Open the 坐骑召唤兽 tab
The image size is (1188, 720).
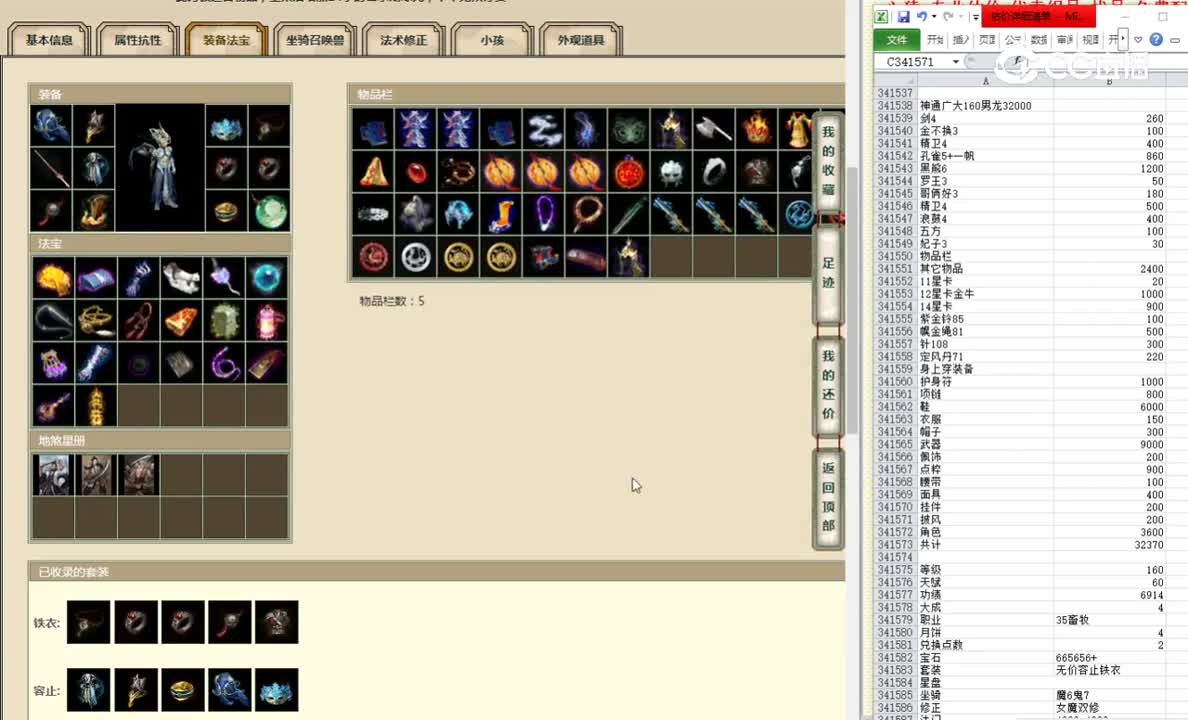[315, 40]
